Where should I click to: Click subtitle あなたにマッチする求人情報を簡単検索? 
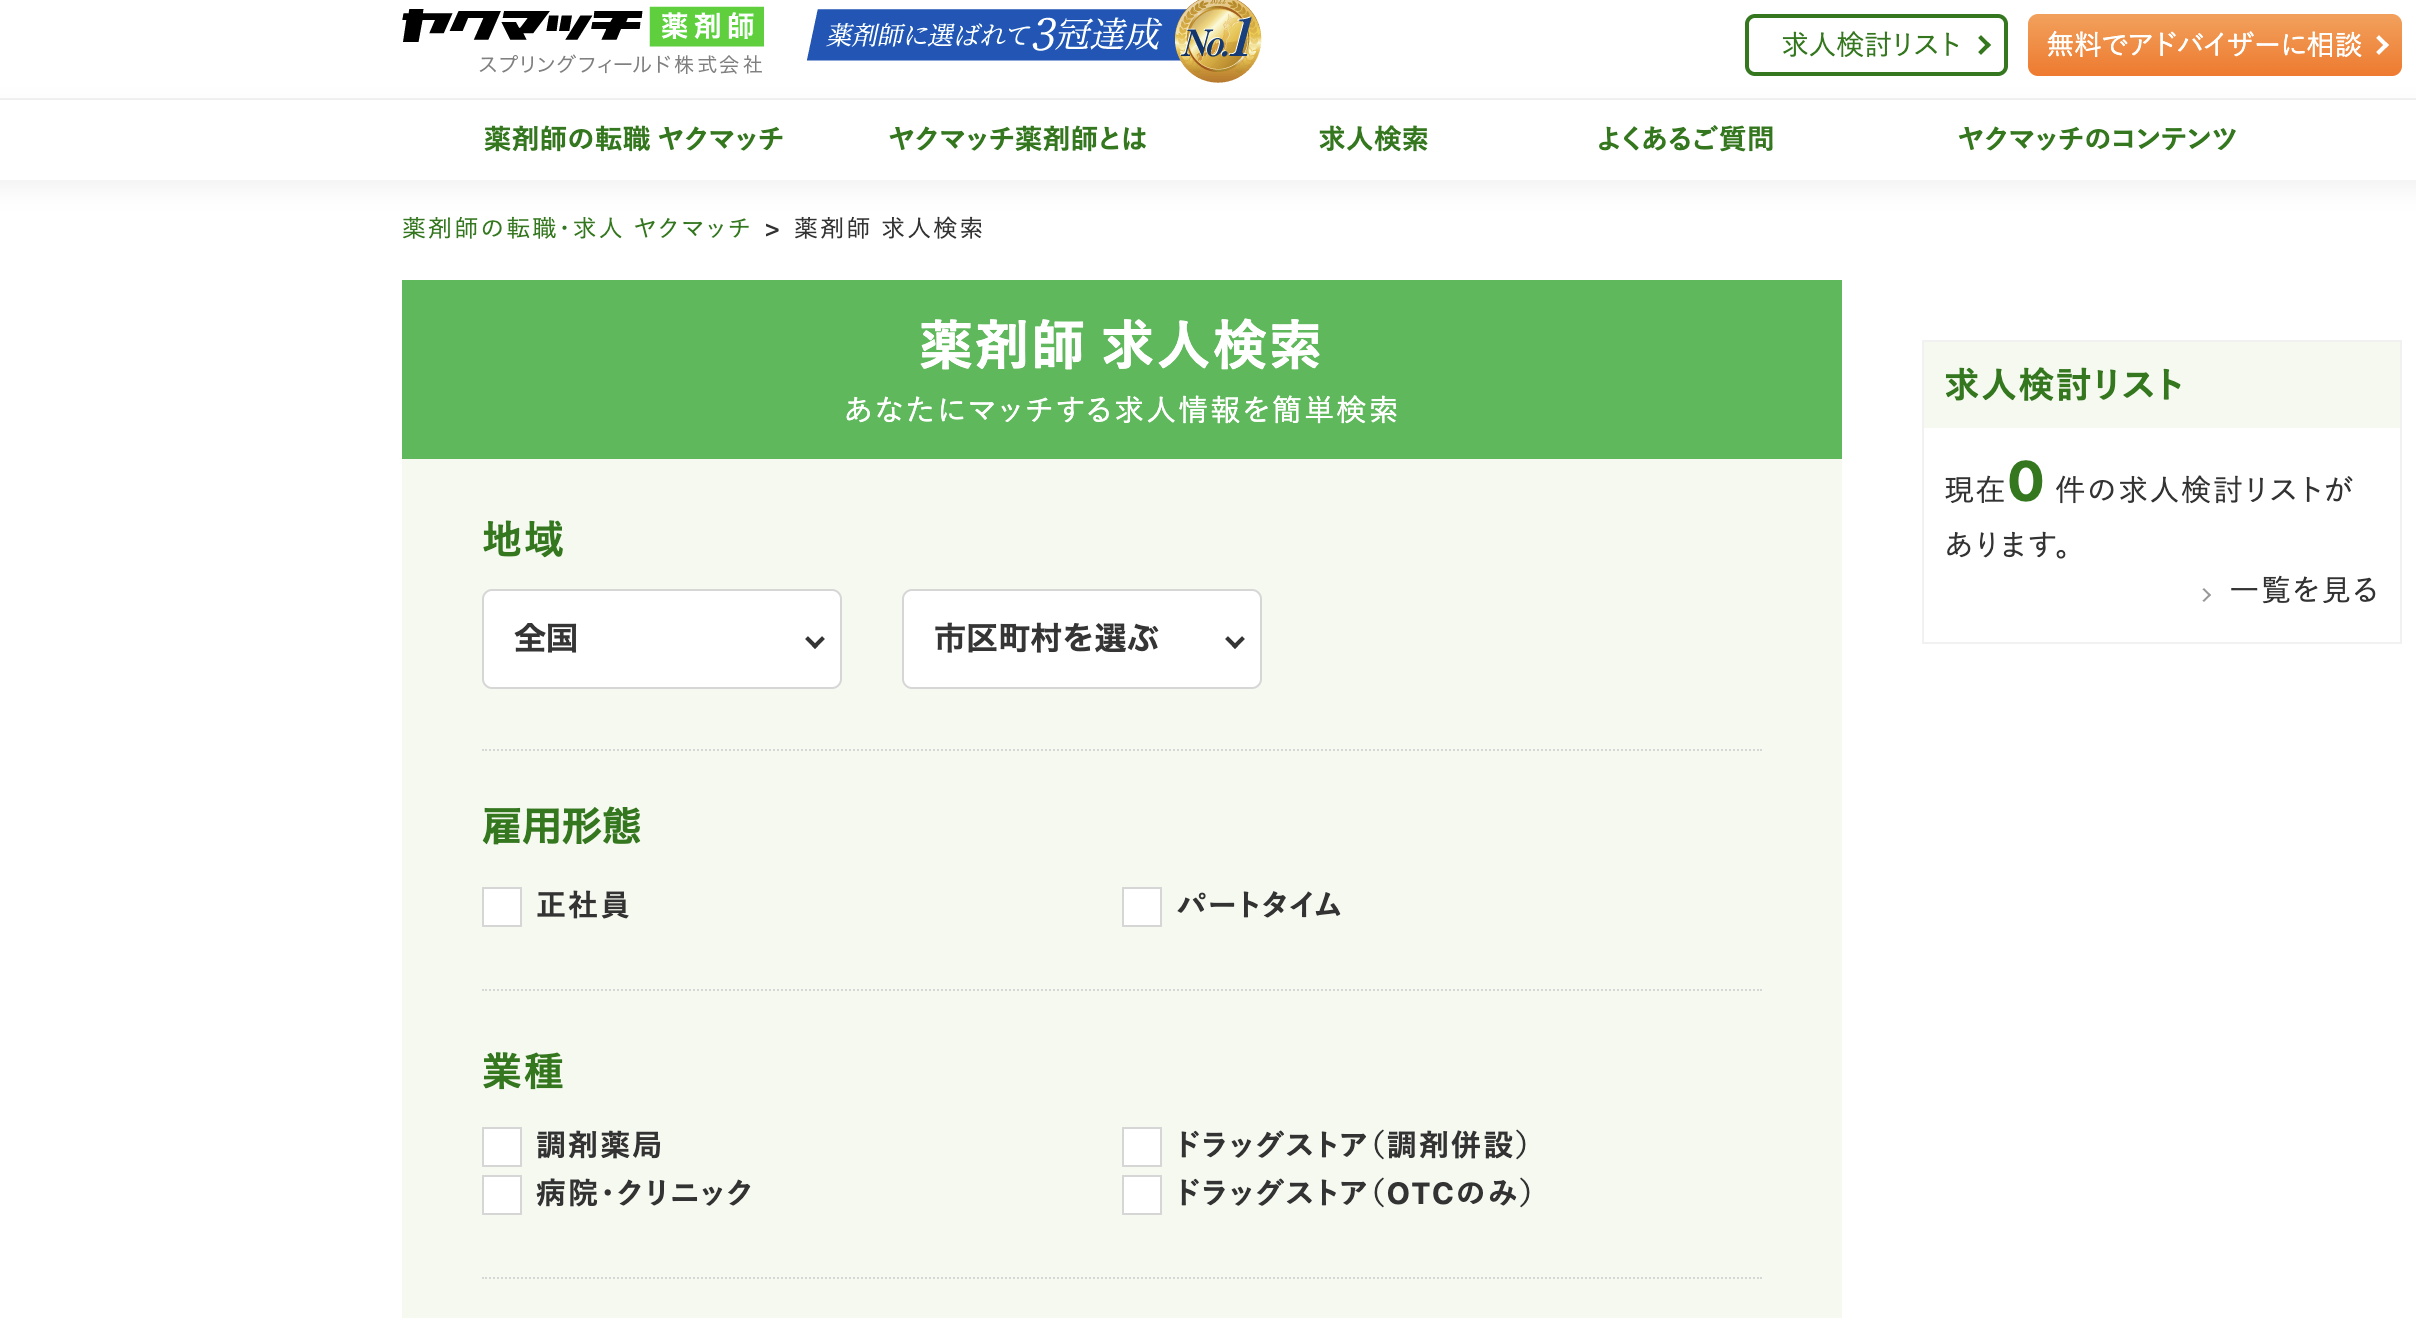pos(1121,410)
